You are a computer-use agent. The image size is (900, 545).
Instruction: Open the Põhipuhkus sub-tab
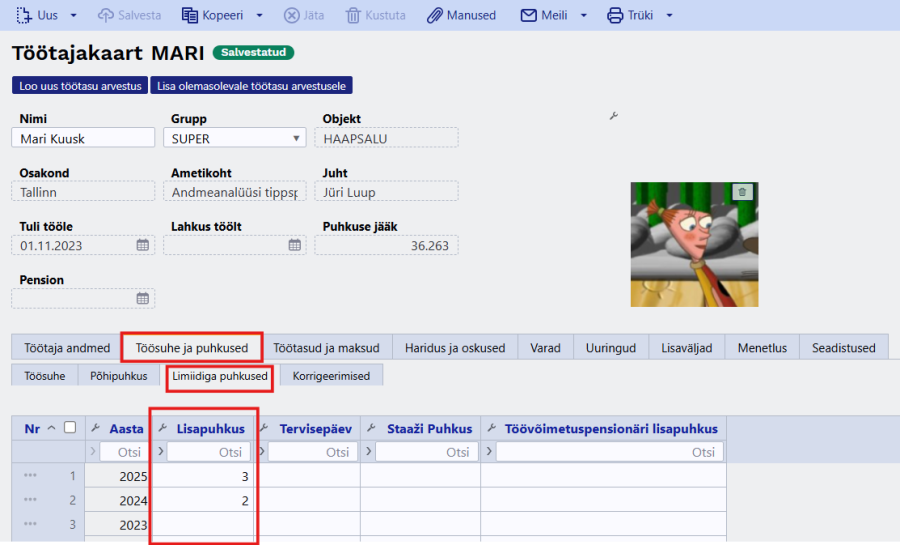(119, 376)
